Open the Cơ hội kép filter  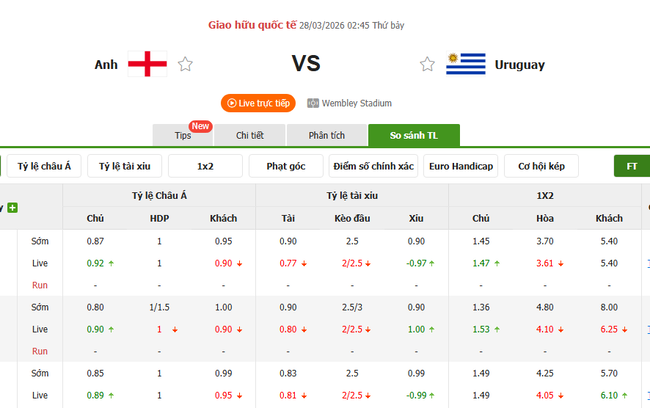[541, 166]
